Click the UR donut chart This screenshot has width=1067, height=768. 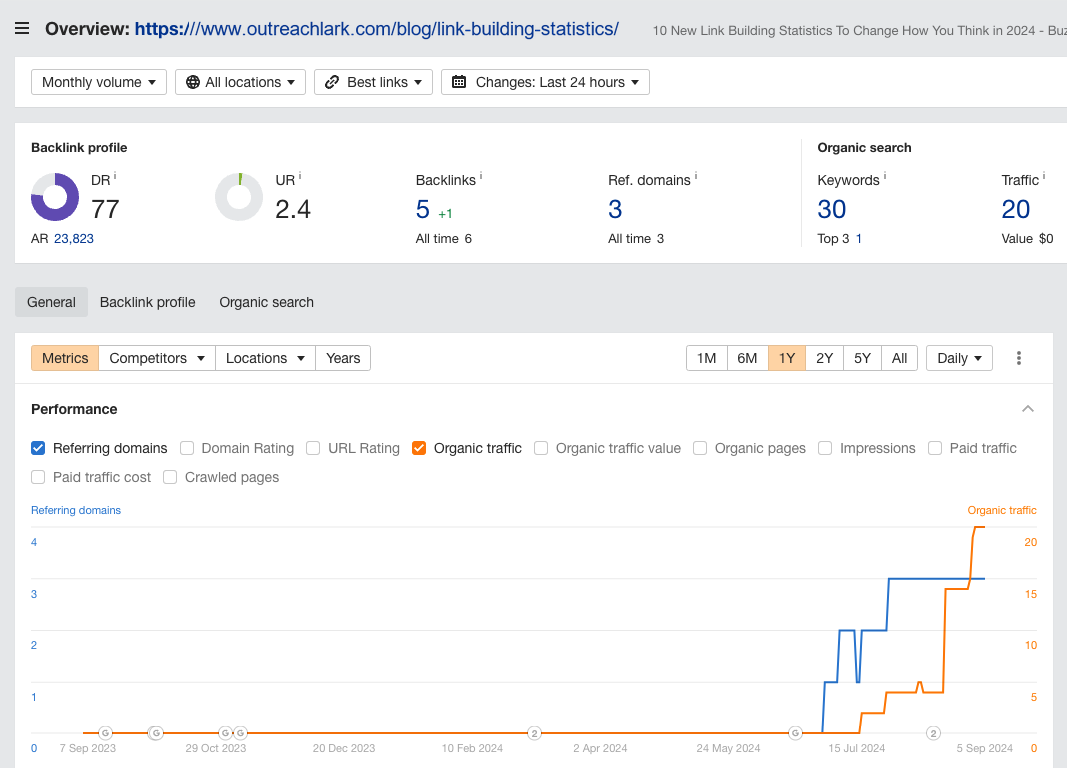239,197
